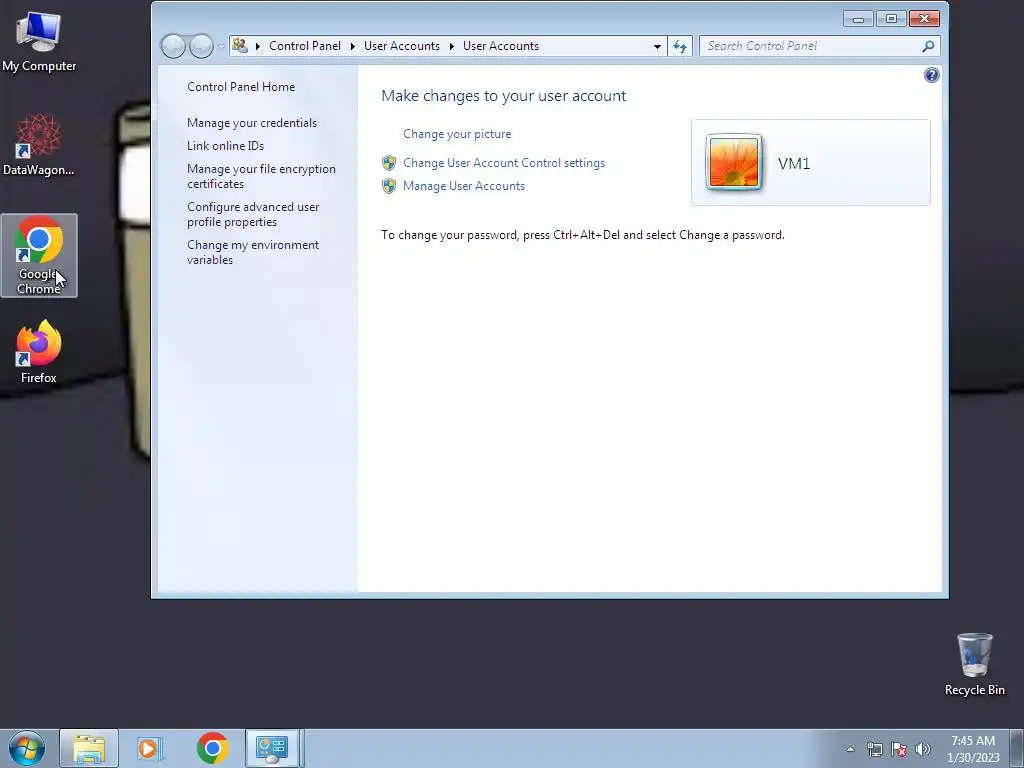Open the My Computer desktop icon

(x=39, y=42)
